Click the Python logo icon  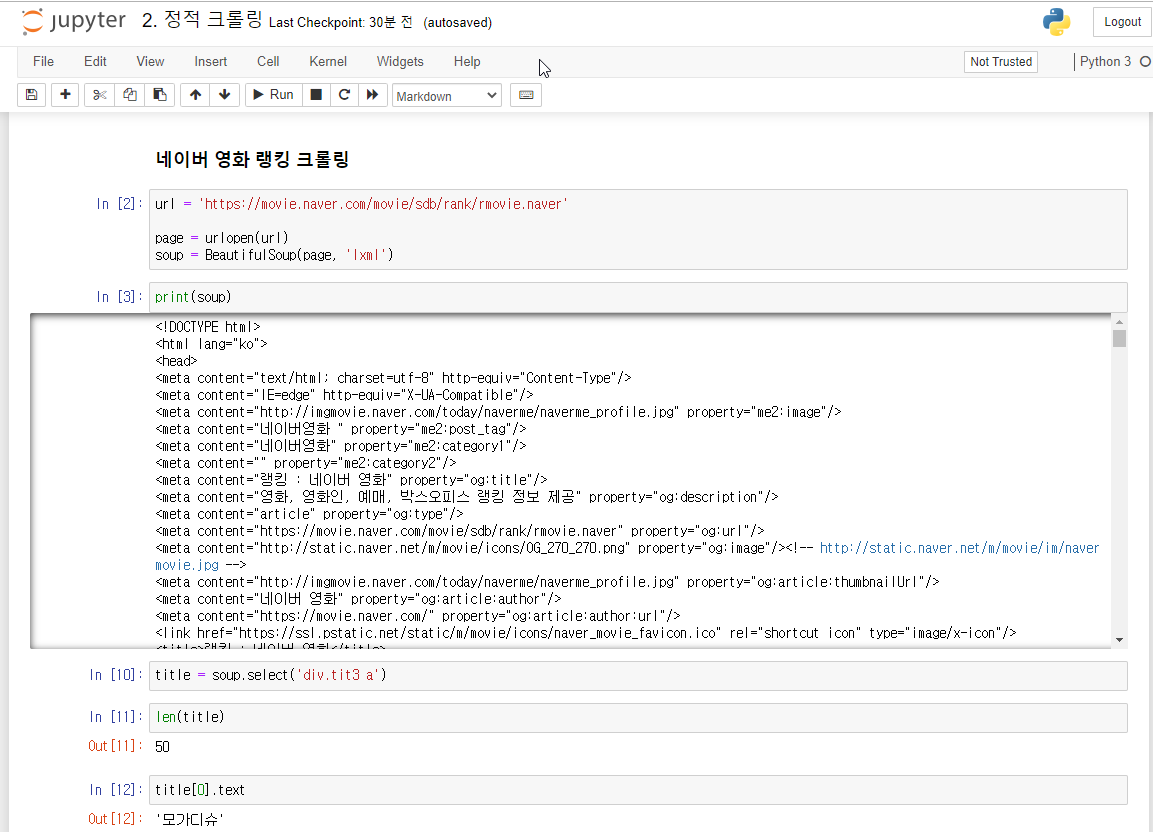[1057, 22]
